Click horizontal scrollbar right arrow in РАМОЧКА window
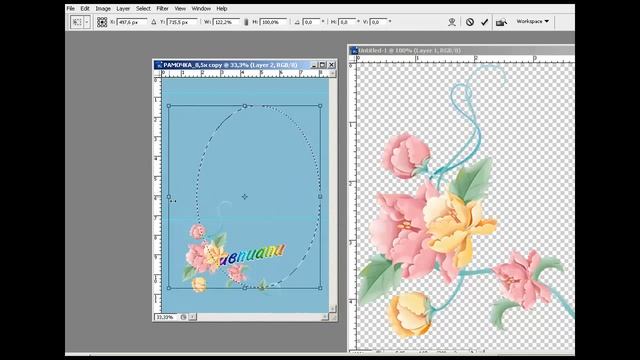640x360 pixels. [325, 317]
